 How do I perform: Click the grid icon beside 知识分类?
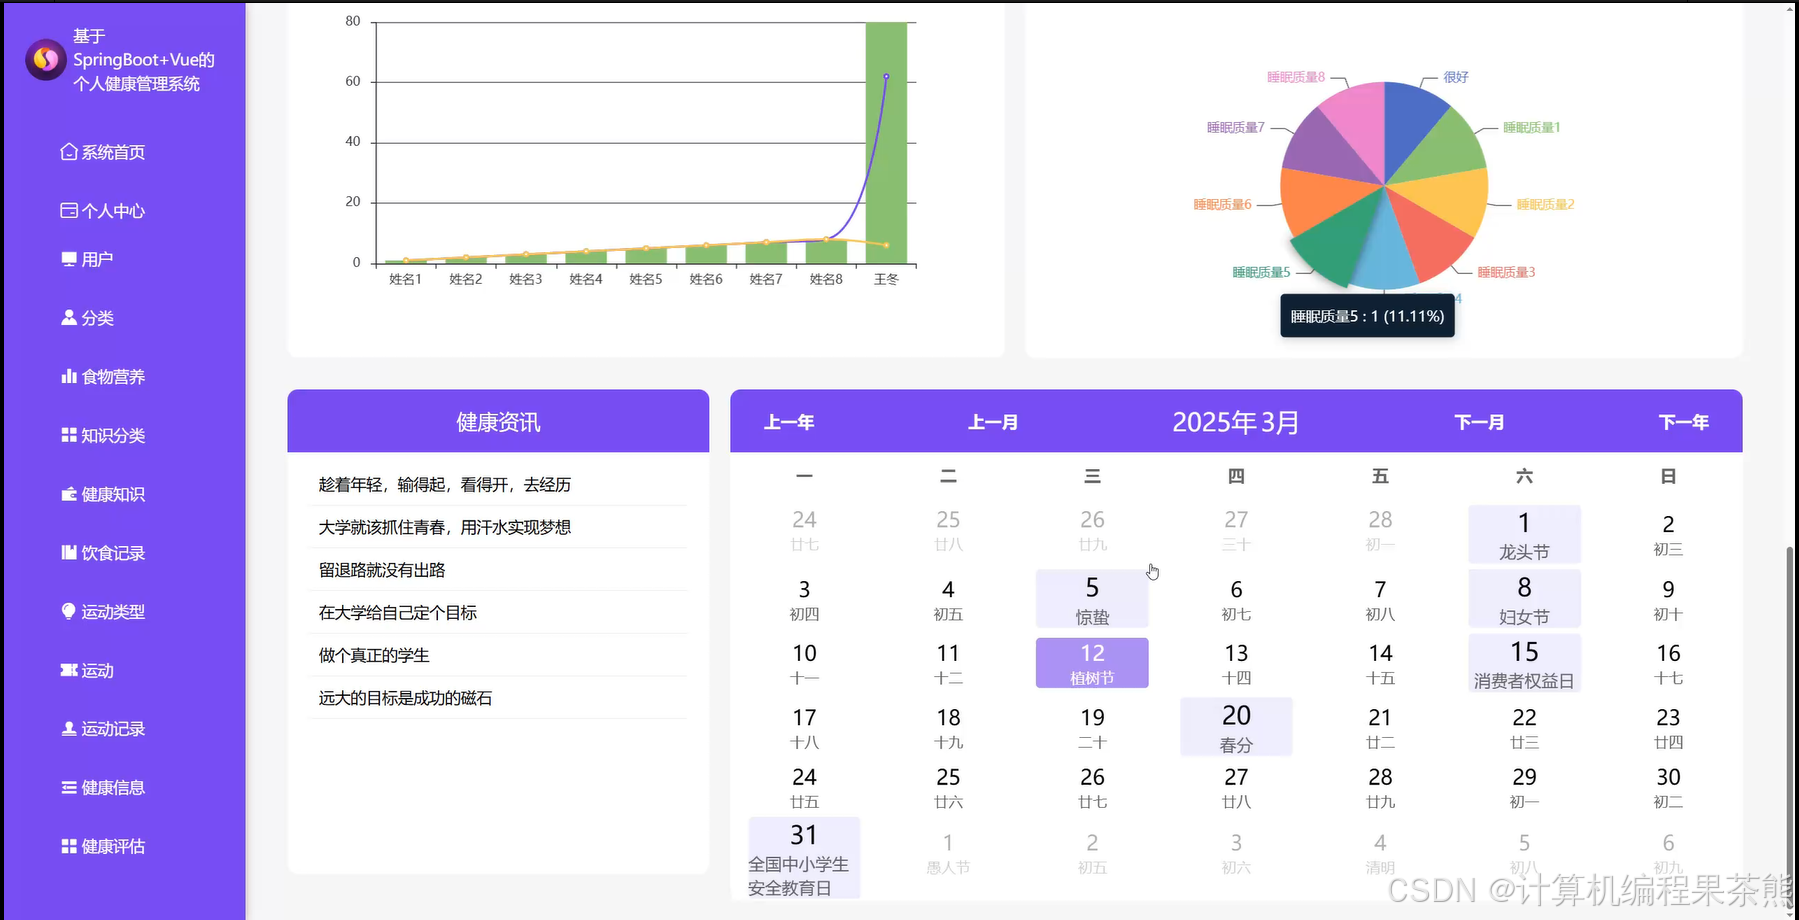[69, 435]
